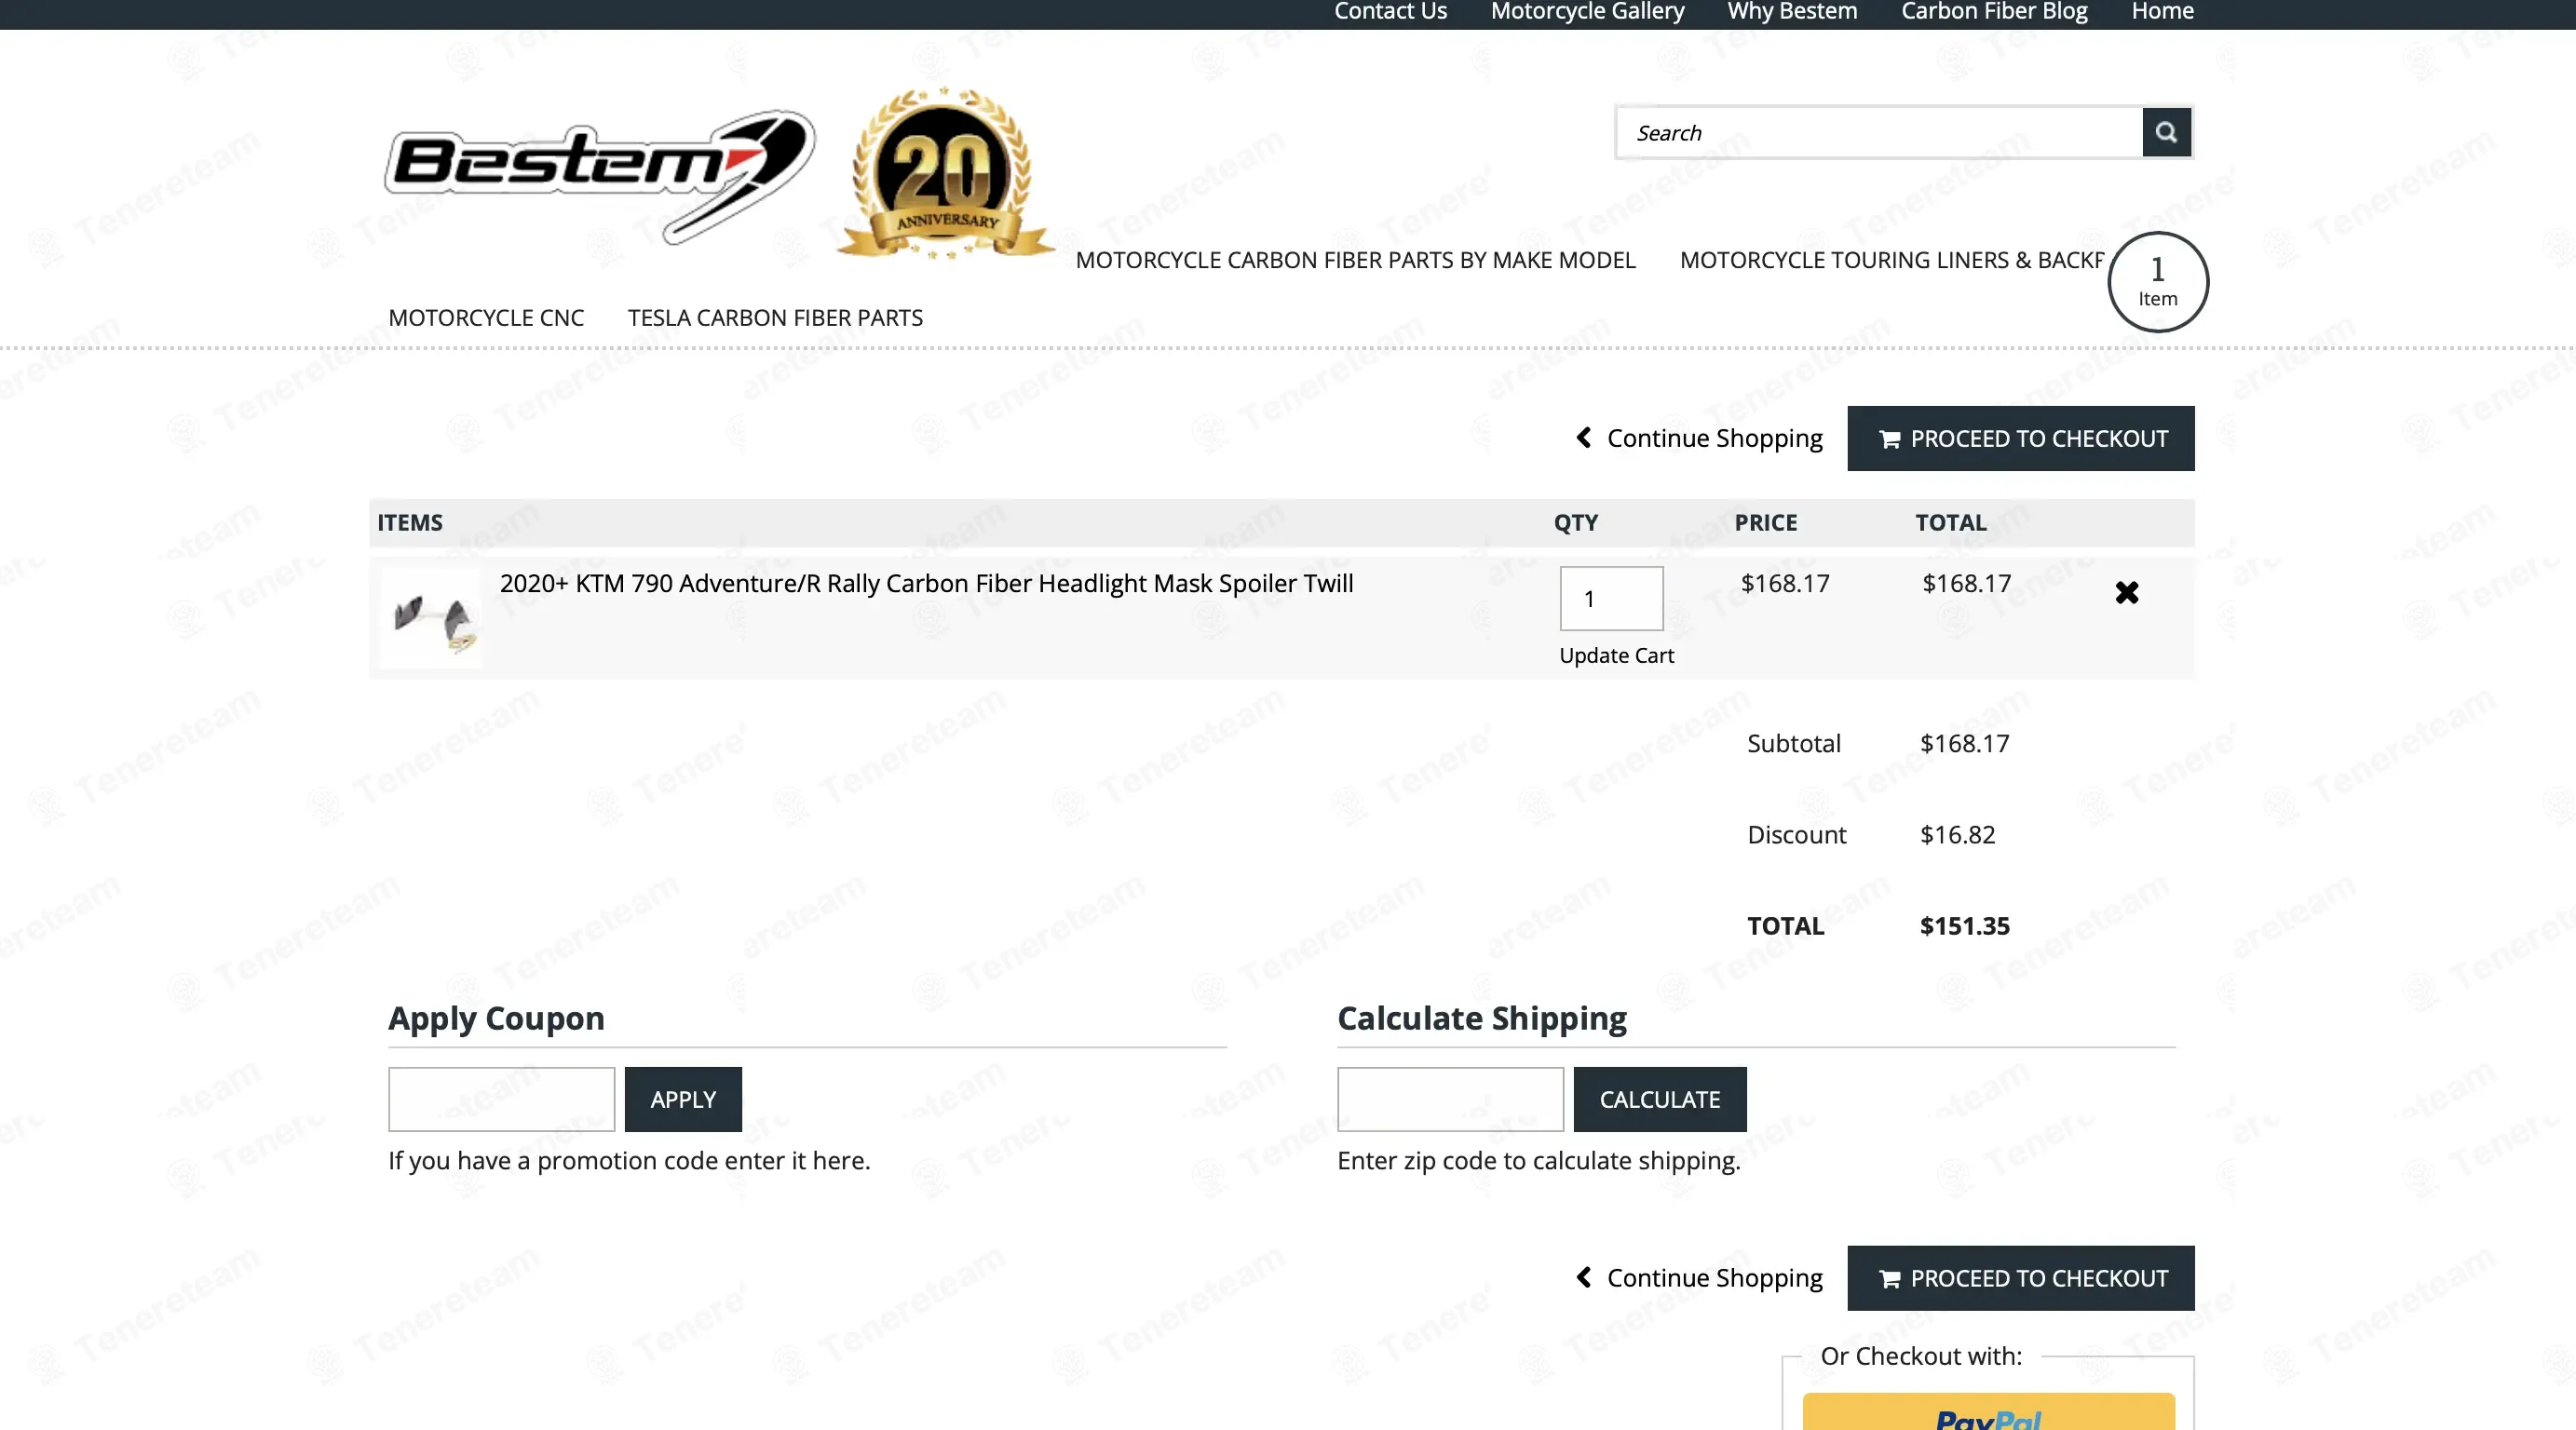Remove the KTM 790 headlight mask item
This screenshot has width=2576, height=1430.
(x=2127, y=593)
